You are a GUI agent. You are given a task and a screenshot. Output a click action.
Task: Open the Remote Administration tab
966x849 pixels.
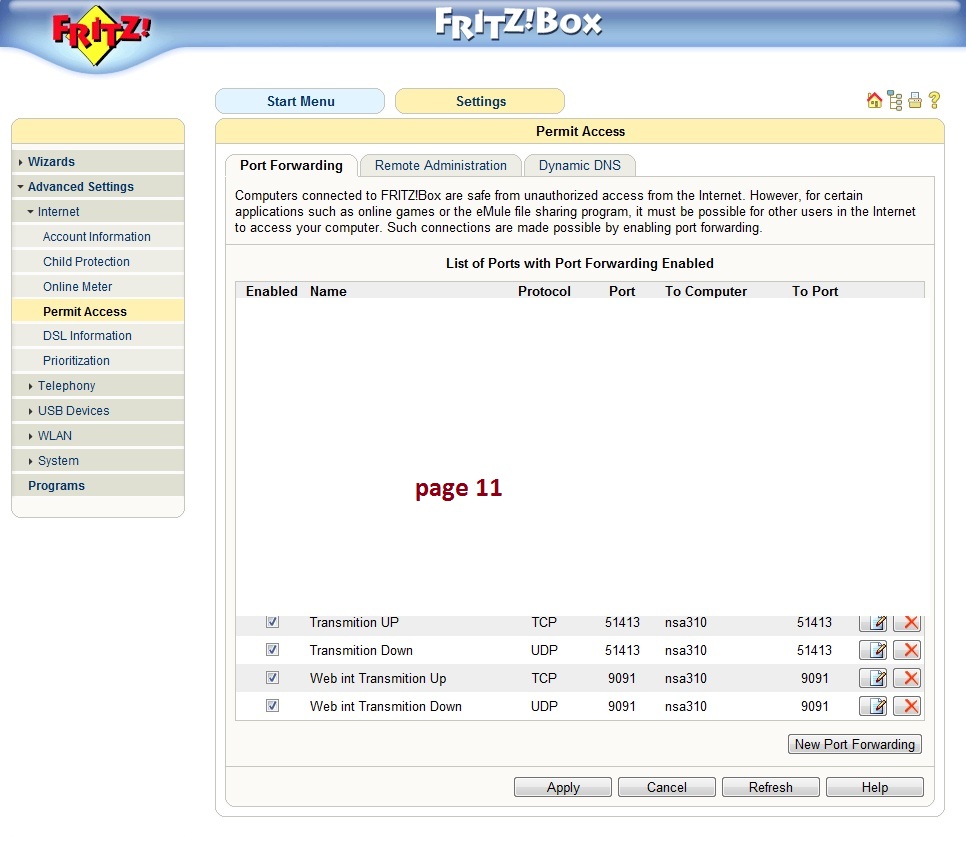(440, 165)
